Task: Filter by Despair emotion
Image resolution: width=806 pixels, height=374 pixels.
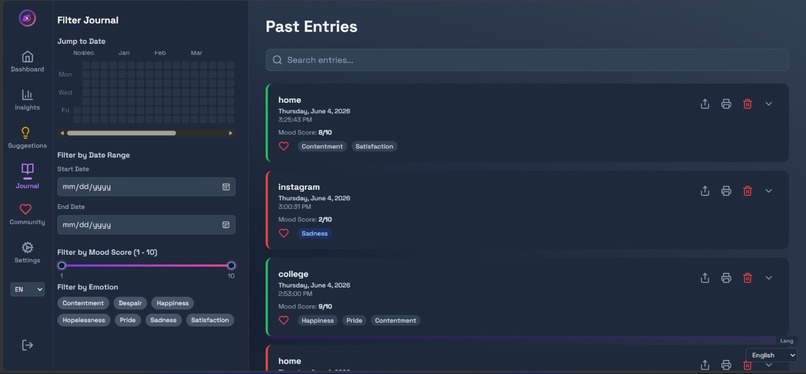Action: (x=131, y=303)
